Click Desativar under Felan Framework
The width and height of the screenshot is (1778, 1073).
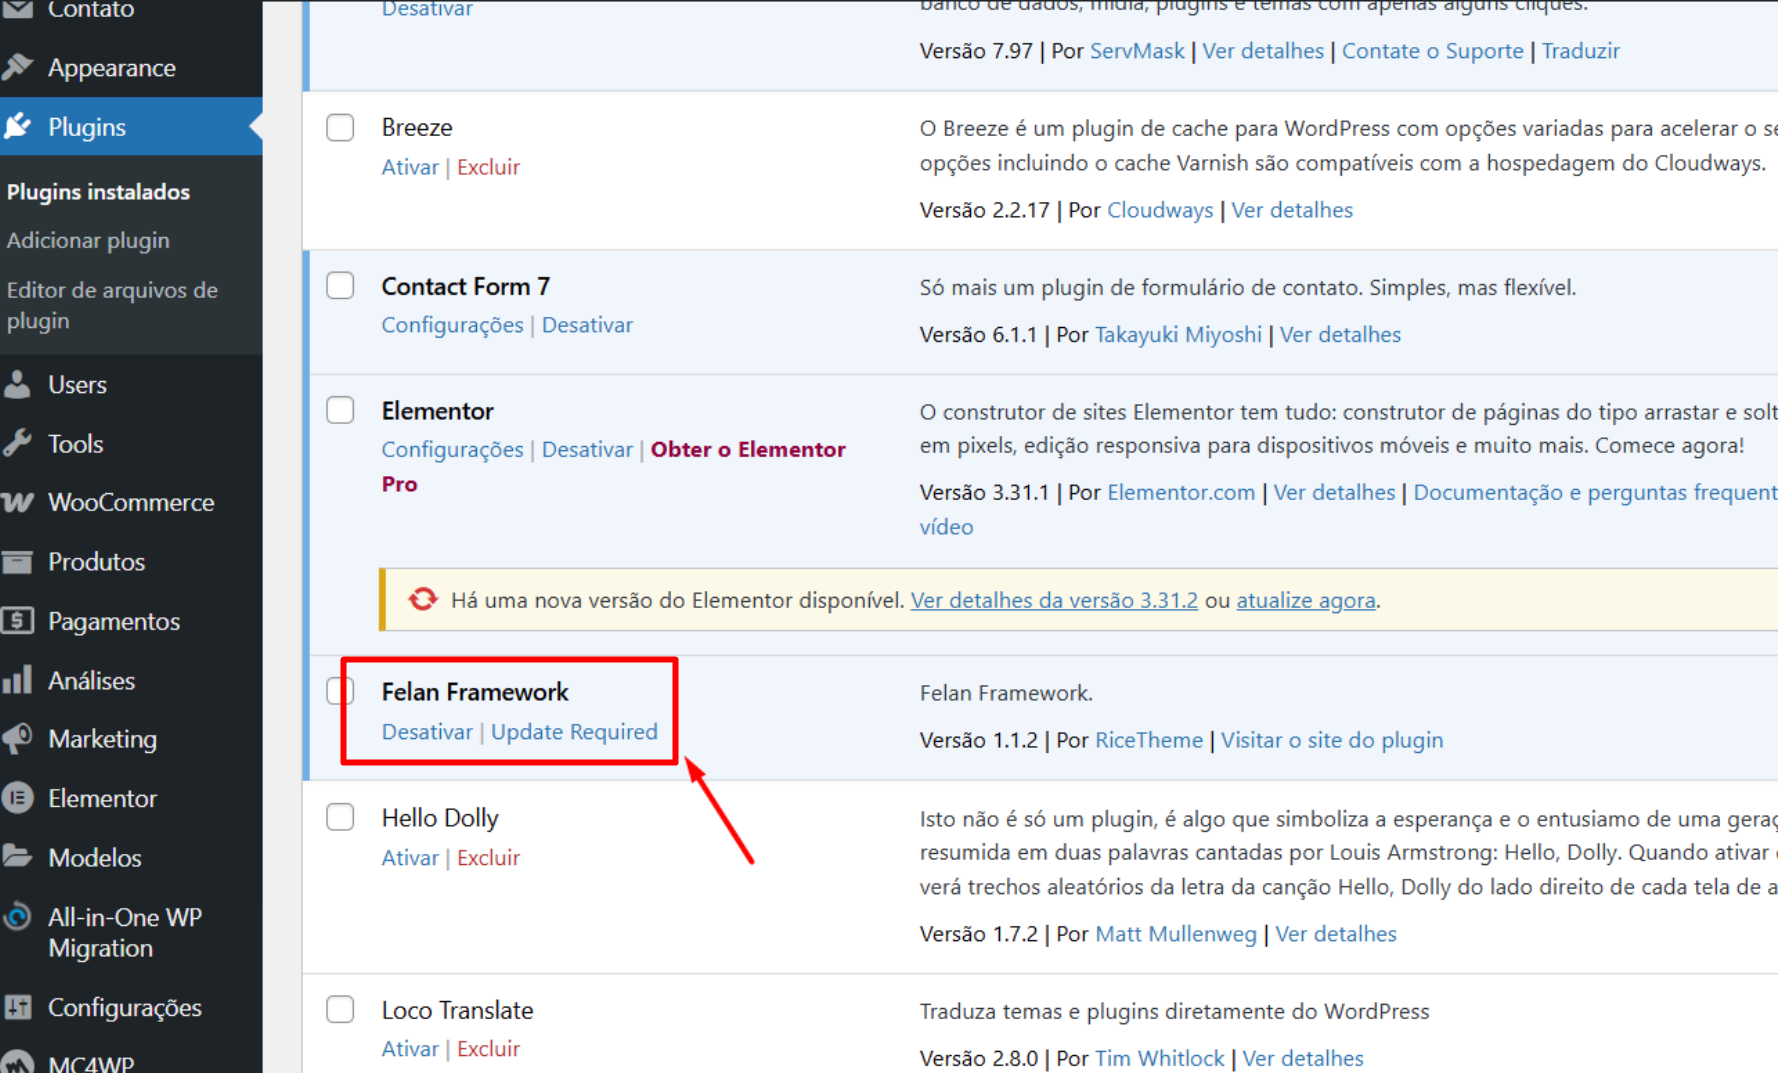pos(427,731)
